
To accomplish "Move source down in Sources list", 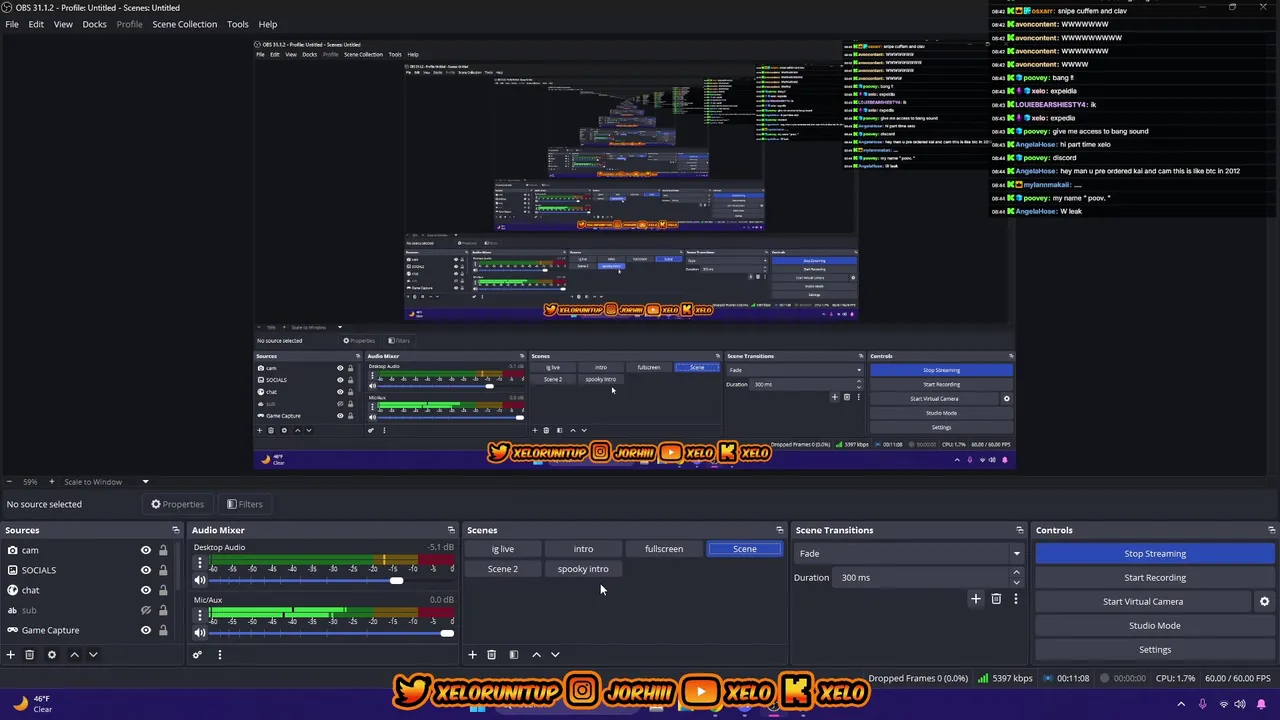I will coord(93,655).
